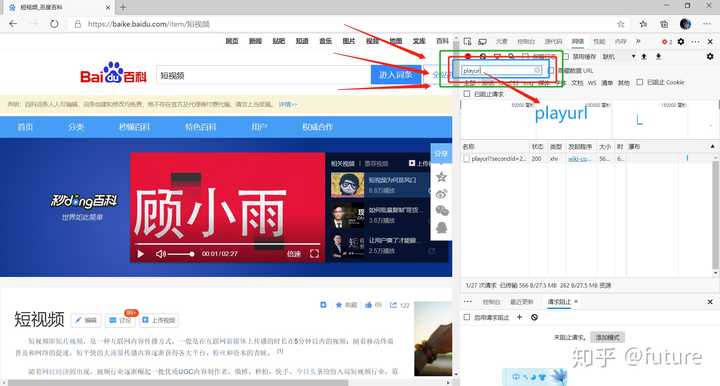This screenshot has height=386, width=720.
Task: Import HAR file upload arrow
Action: tap(644, 56)
